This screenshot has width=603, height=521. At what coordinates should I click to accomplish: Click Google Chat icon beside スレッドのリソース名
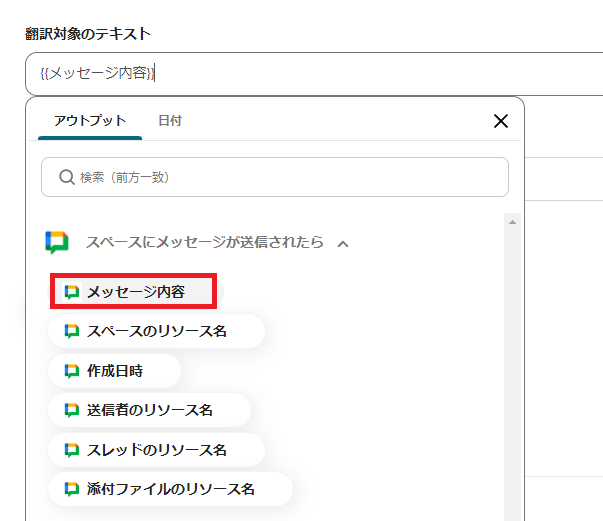click(x=72, y=449)
